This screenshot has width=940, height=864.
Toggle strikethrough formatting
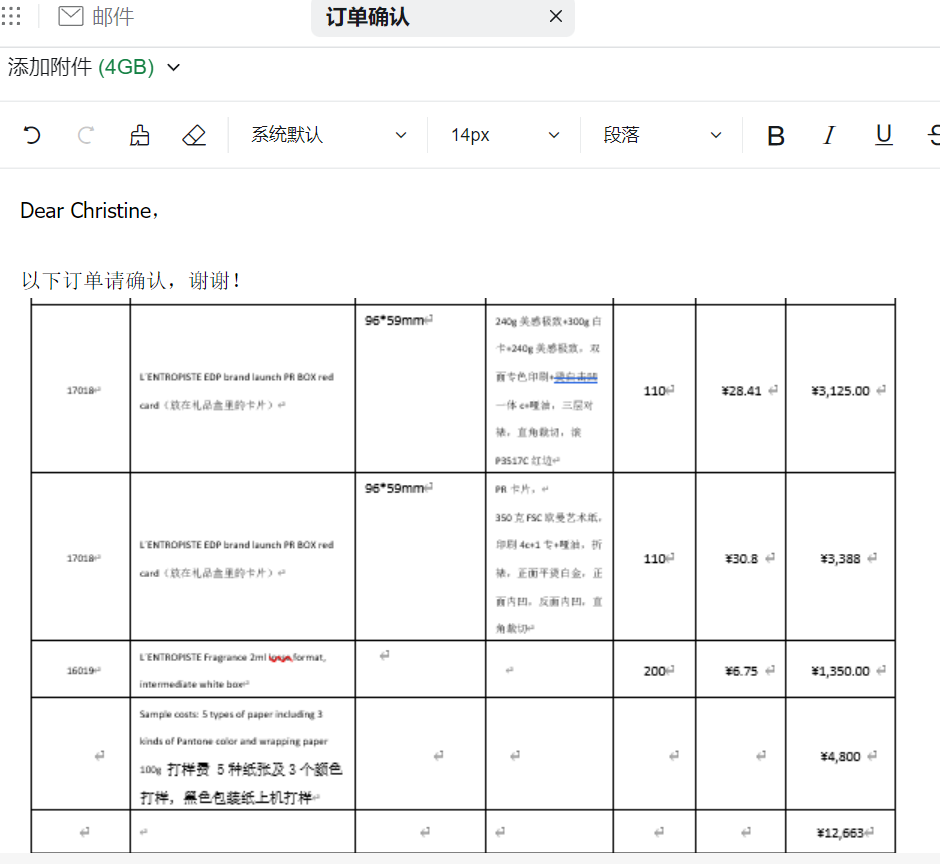coord(933,136)
